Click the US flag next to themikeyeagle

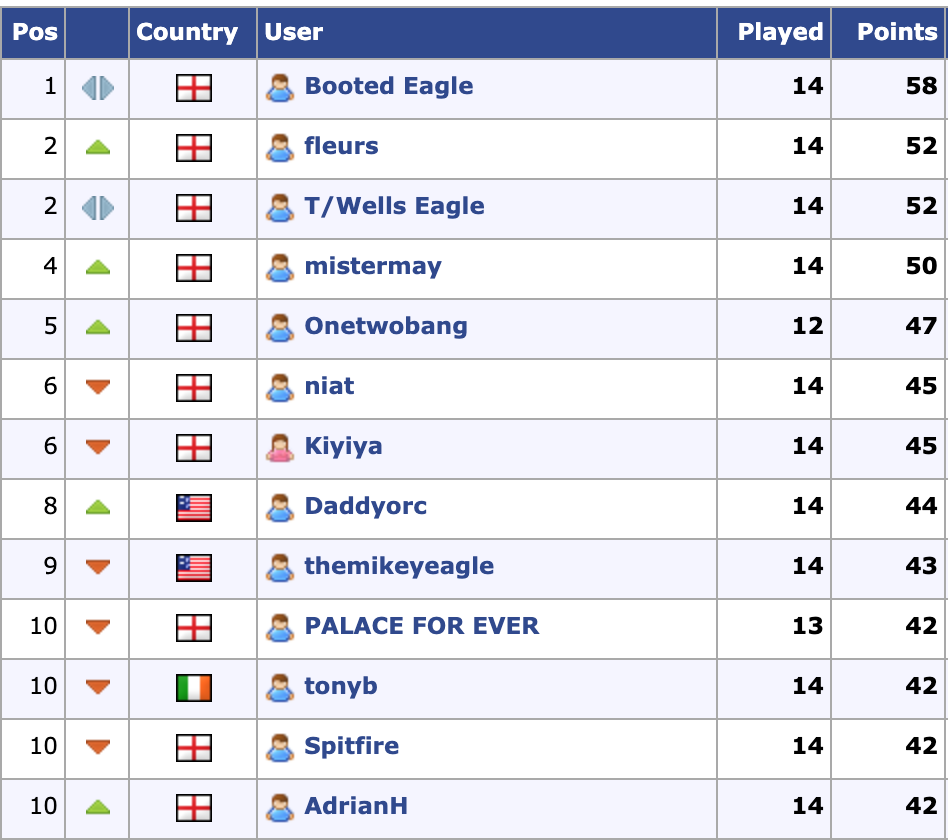(x=193, y=568)
